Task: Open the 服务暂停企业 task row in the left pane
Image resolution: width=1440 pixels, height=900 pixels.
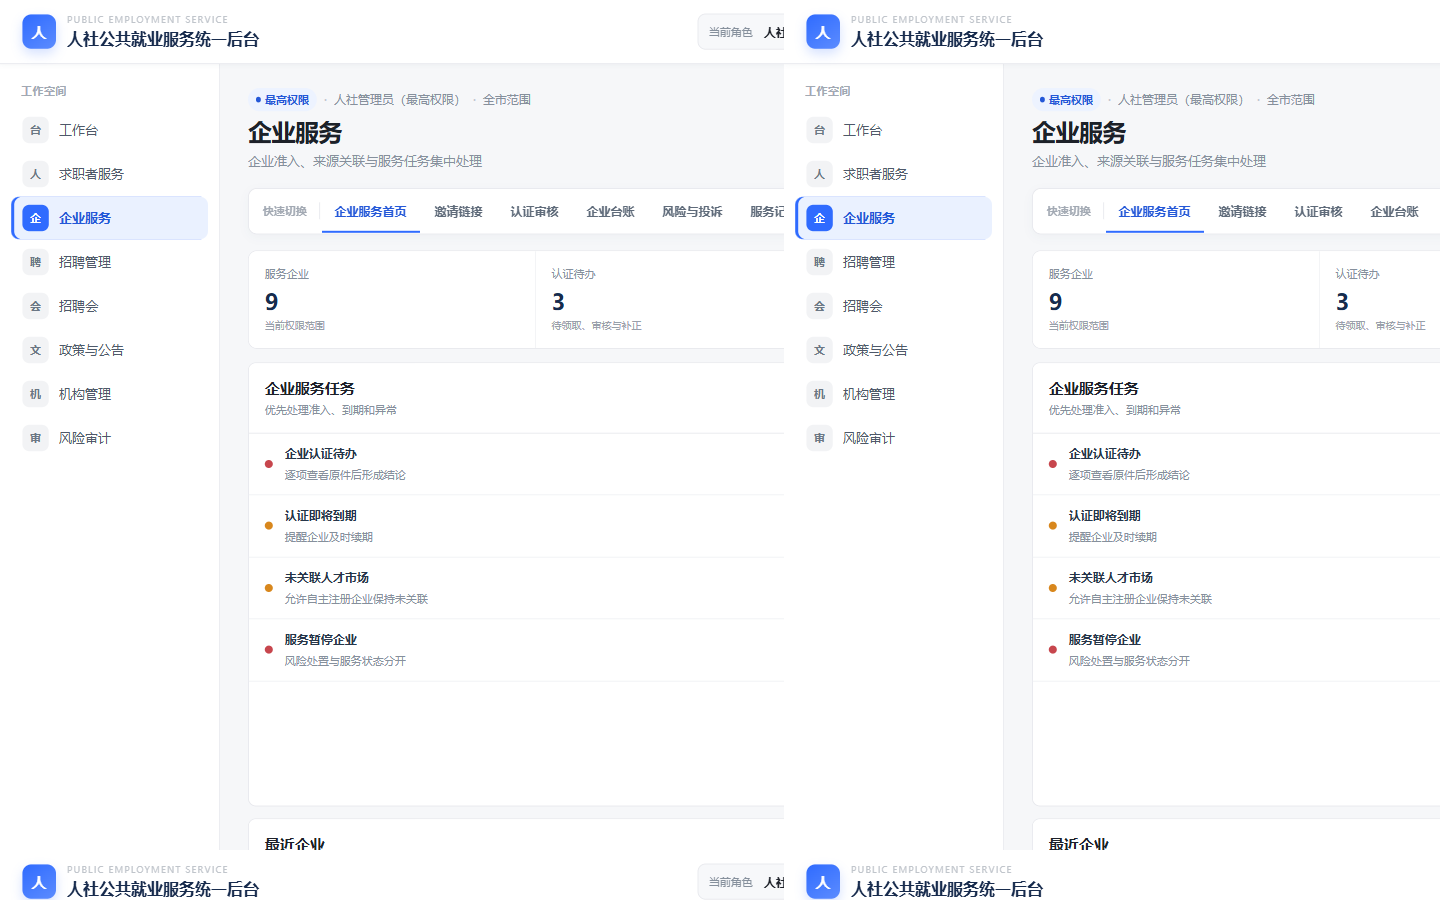Action: pyautogui.click(x=516, y=650)
